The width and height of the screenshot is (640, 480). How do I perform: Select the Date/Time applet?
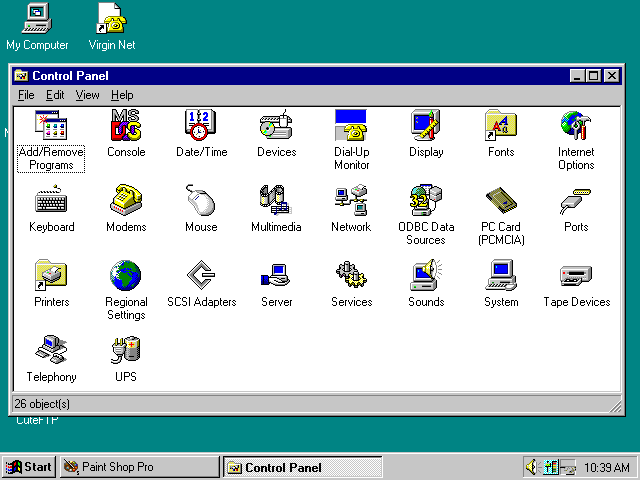pos(200,125)
